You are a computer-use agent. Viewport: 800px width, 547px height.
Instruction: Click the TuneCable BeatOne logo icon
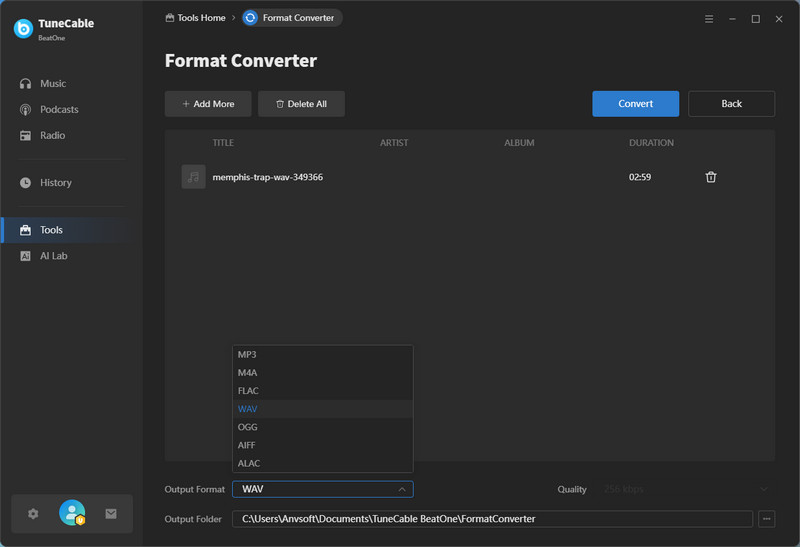23,29
